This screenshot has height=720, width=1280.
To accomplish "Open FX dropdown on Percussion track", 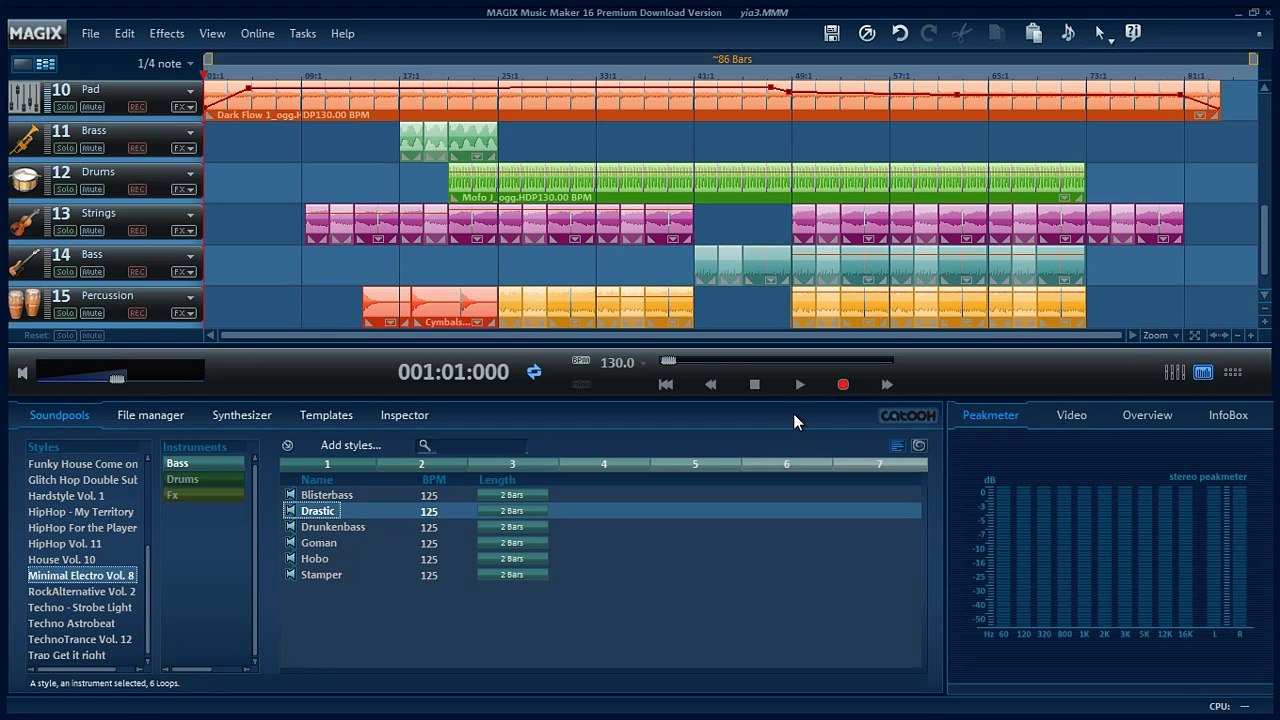I will tap(184, 313).
